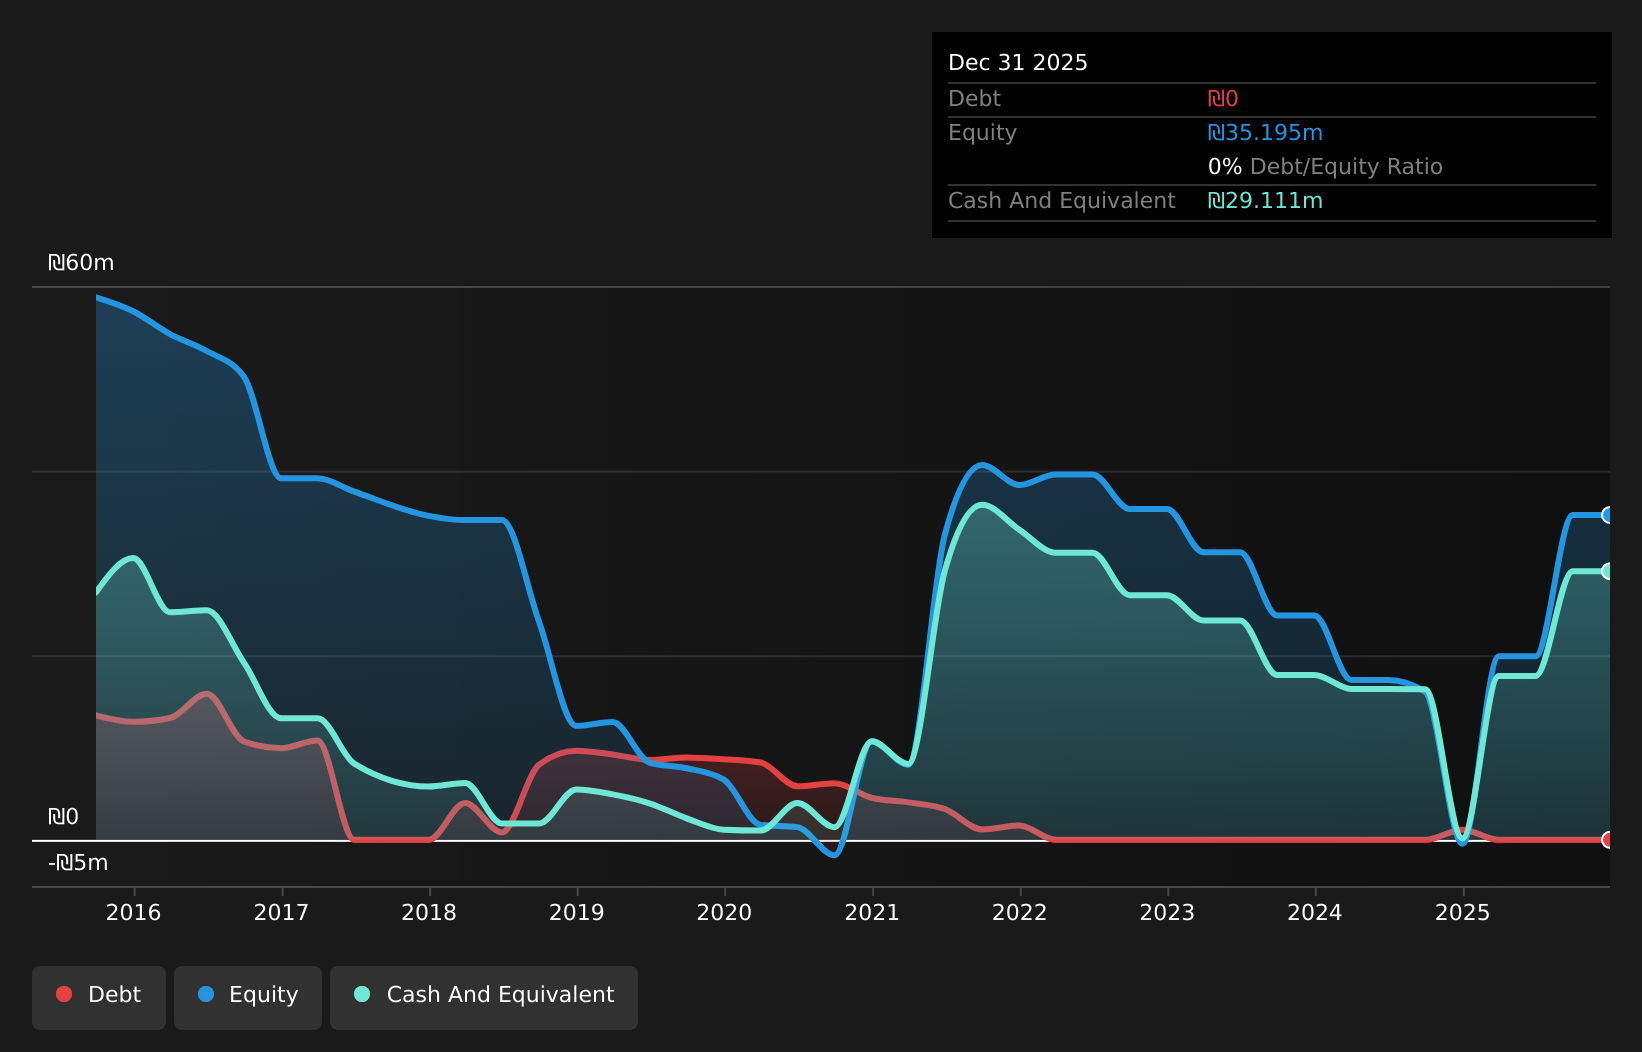Click the -₪5m y-axis label

(78, 863)
